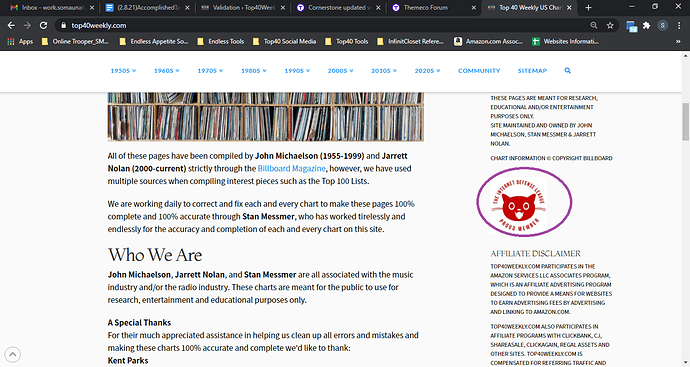The image size is (690, 367).
Task: Click the page vertical scrollbar thumb
Action: [x=686, y=122]
